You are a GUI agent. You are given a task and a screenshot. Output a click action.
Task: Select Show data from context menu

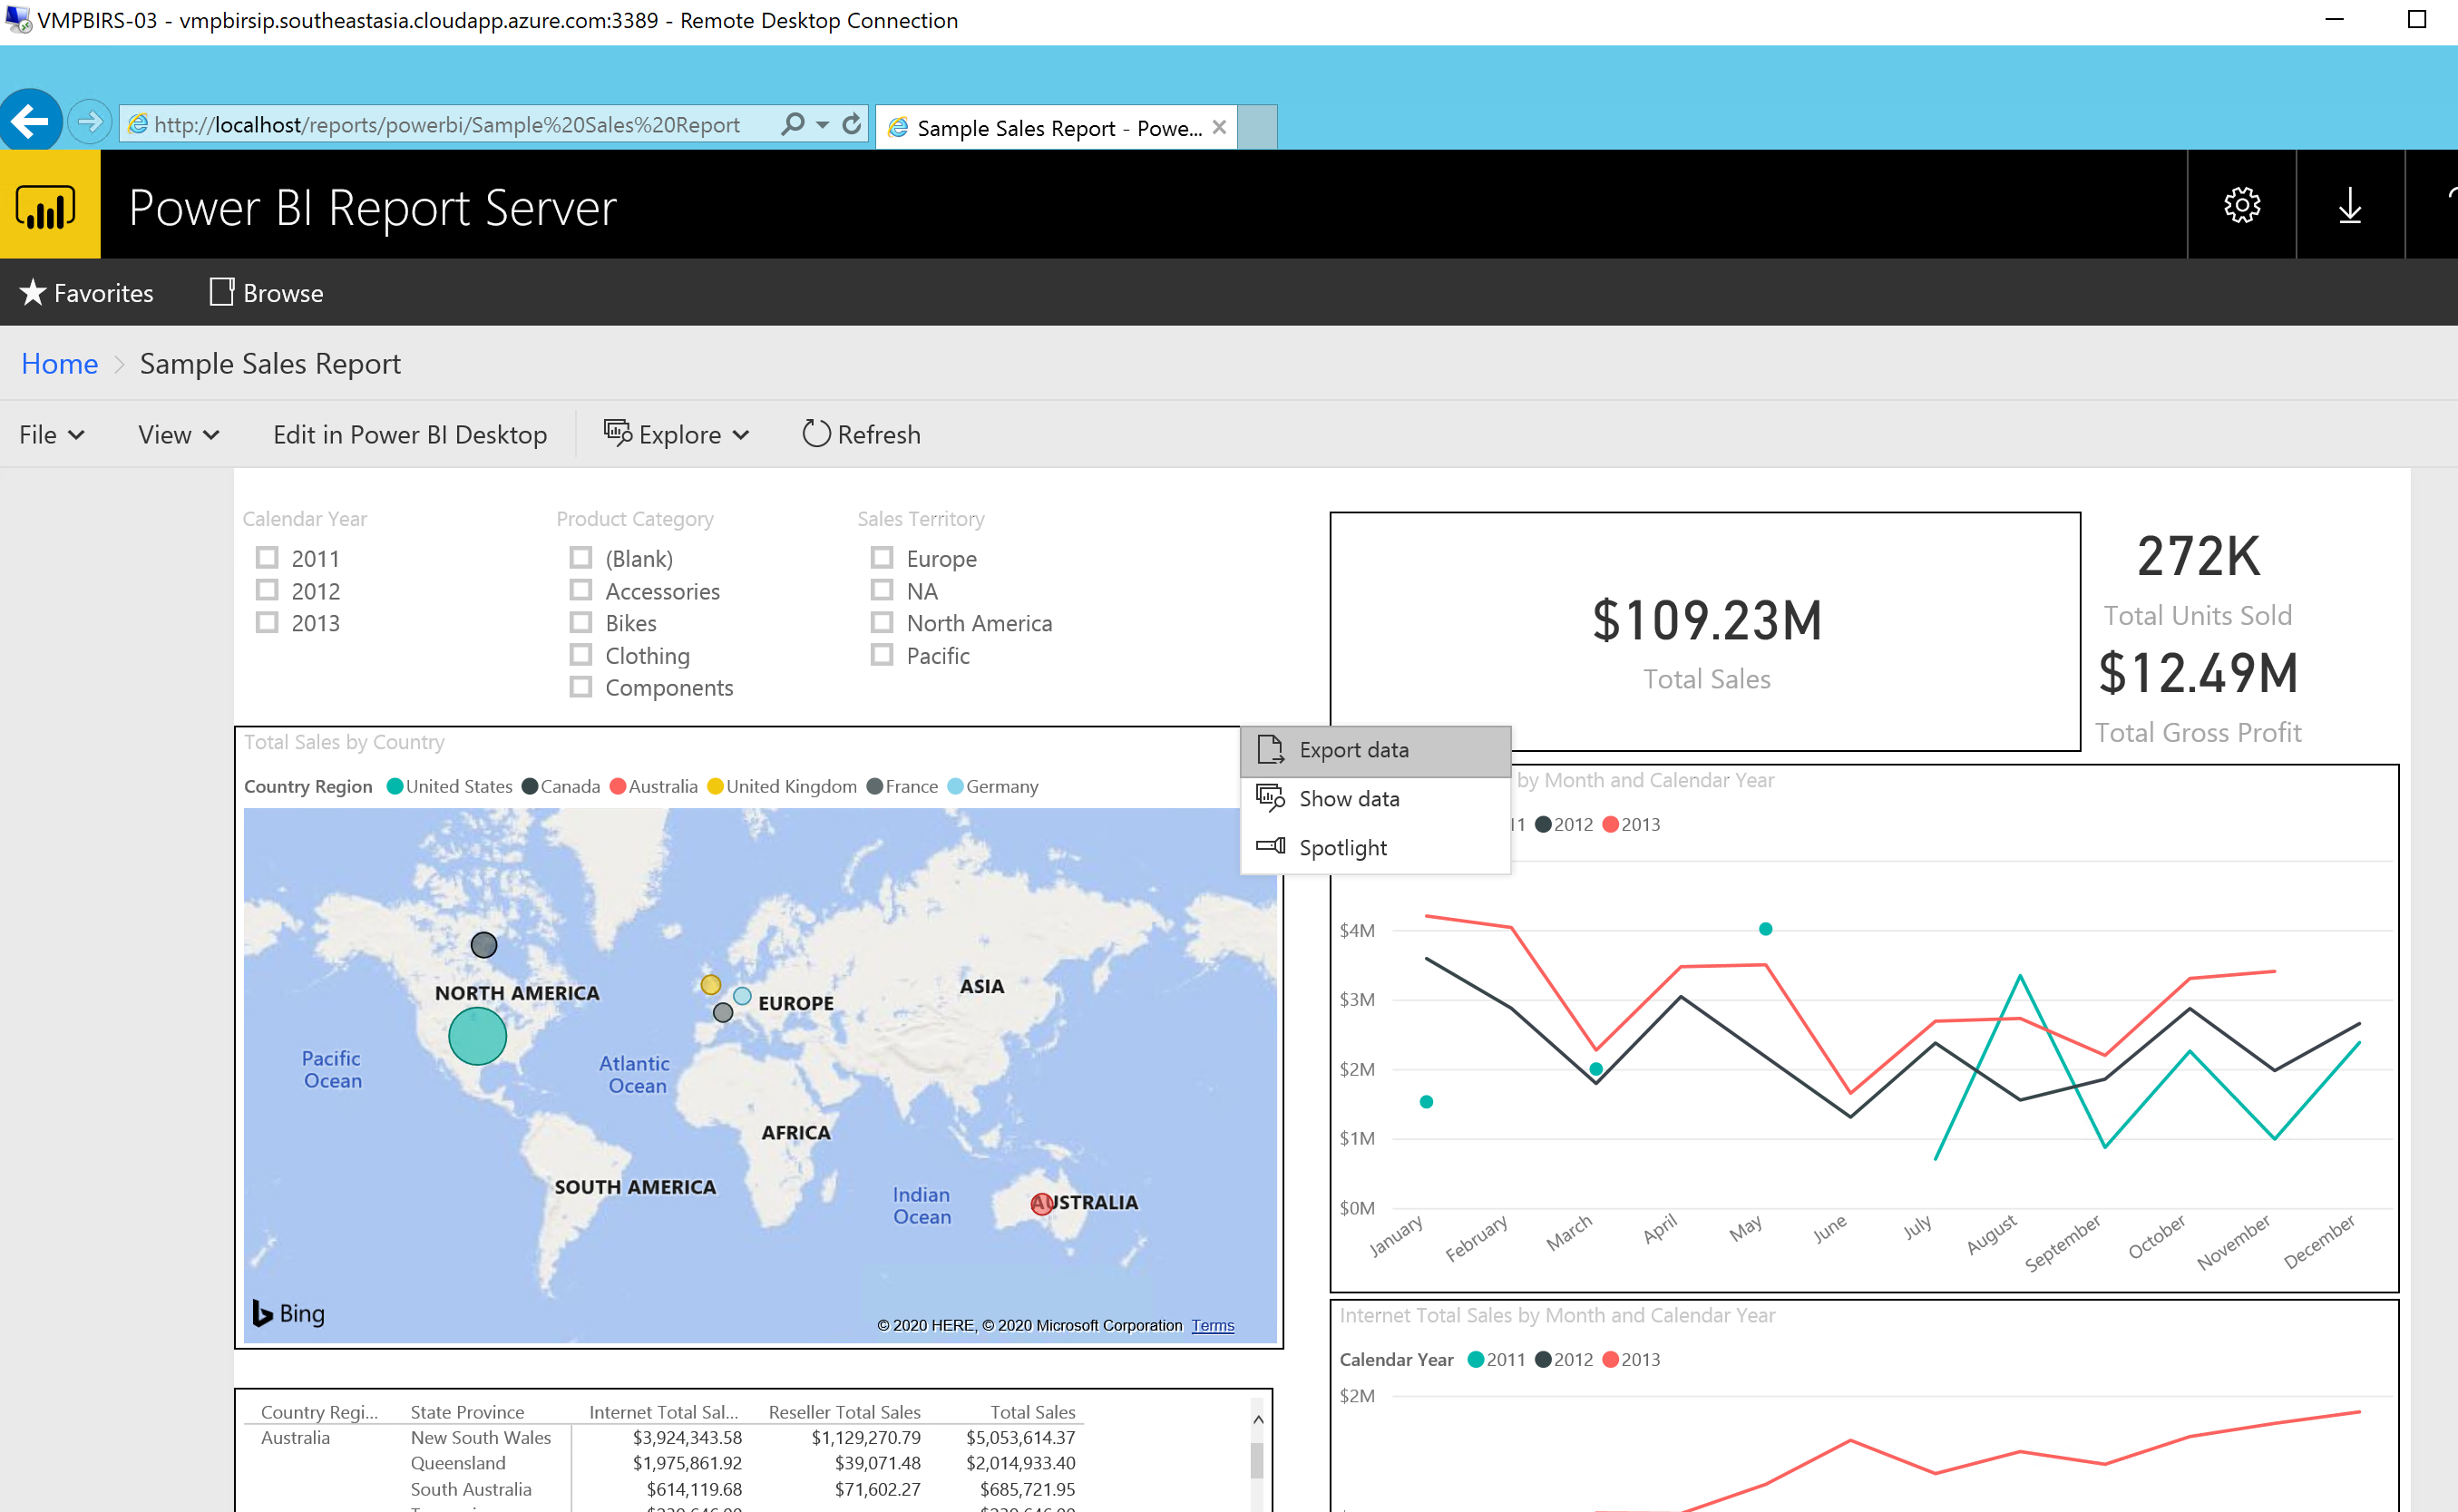coord(1375,798)
